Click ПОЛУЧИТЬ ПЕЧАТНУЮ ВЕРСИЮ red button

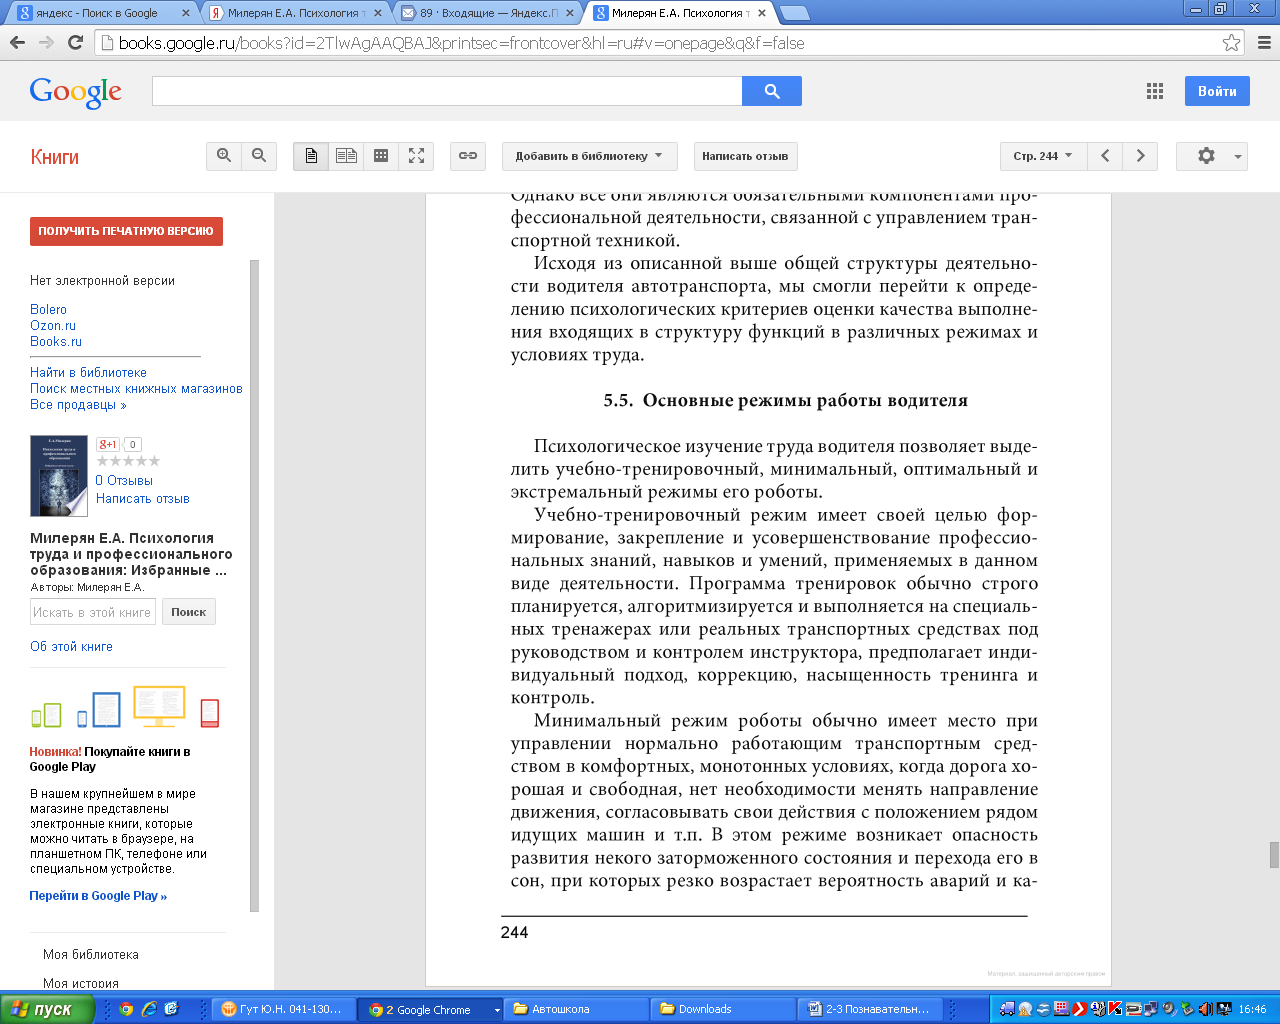click(126, 231)
